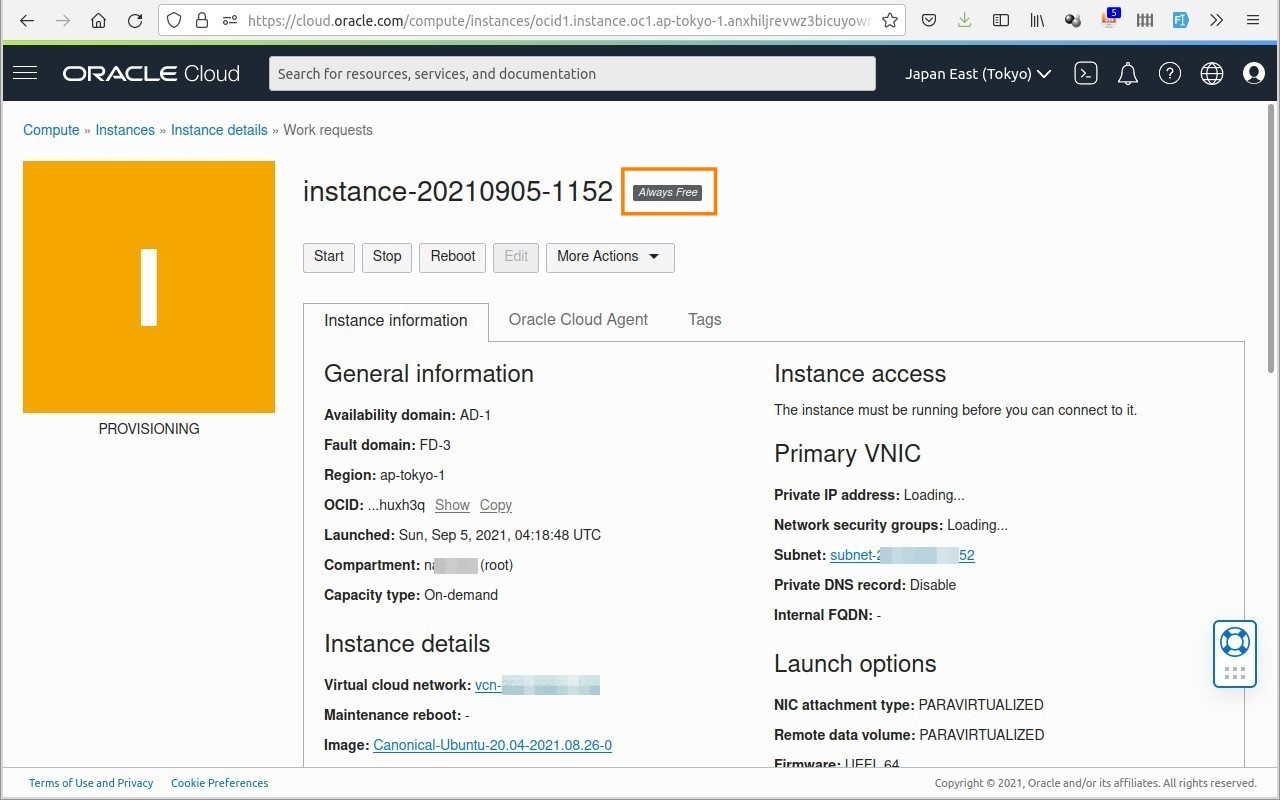Open Canonical-Ubuntu-20.04 image link
The width and height of the screenshot is (1280, 800).
coord(492,745)
